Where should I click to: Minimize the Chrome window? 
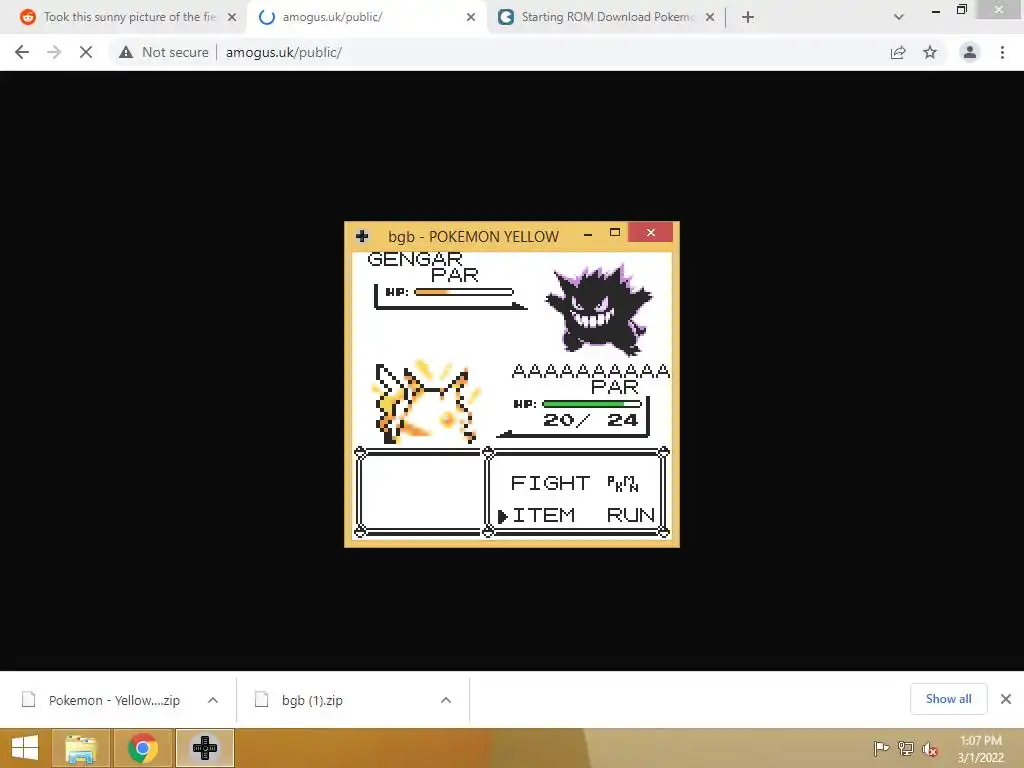[936, 10]
